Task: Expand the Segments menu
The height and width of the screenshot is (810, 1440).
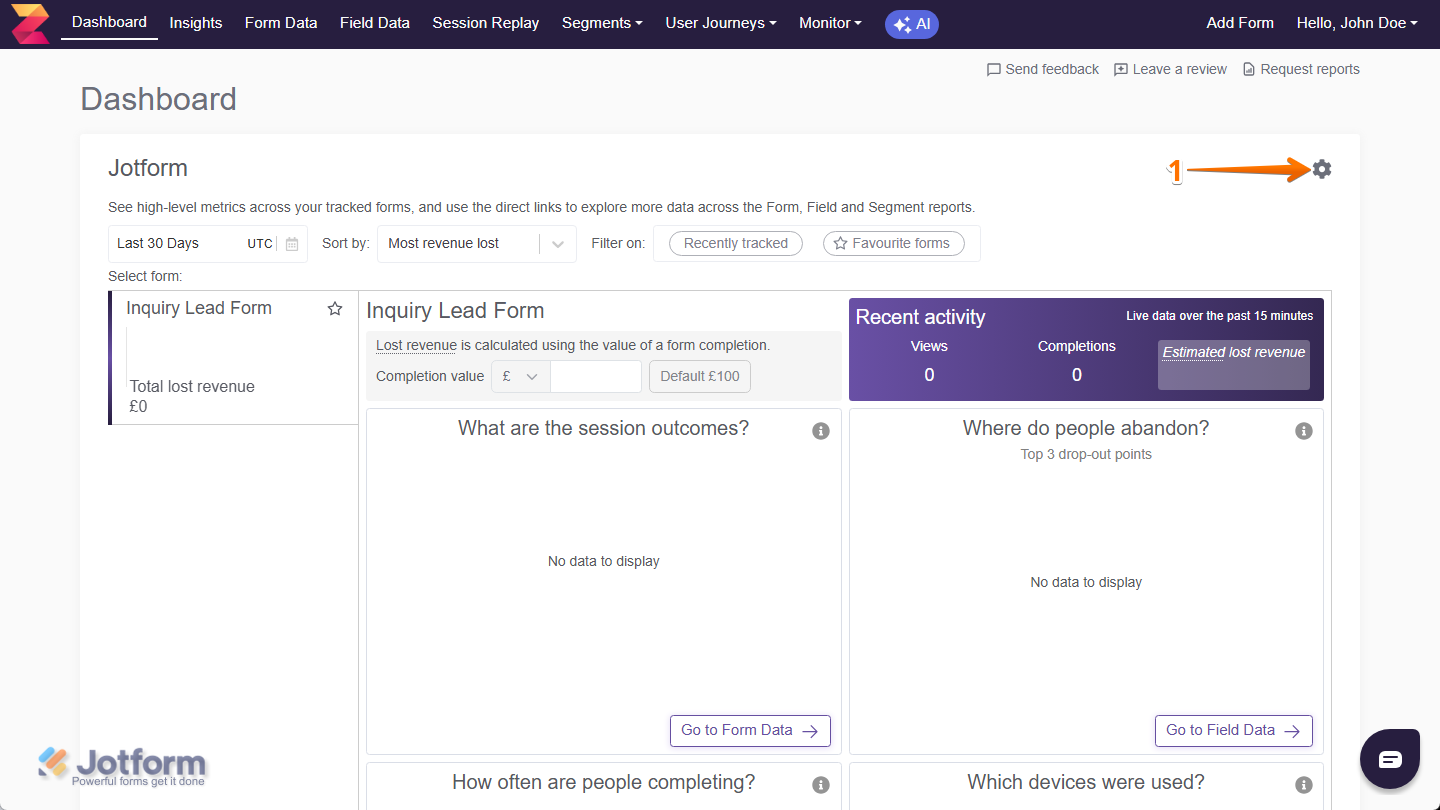Action: [602, 23]
